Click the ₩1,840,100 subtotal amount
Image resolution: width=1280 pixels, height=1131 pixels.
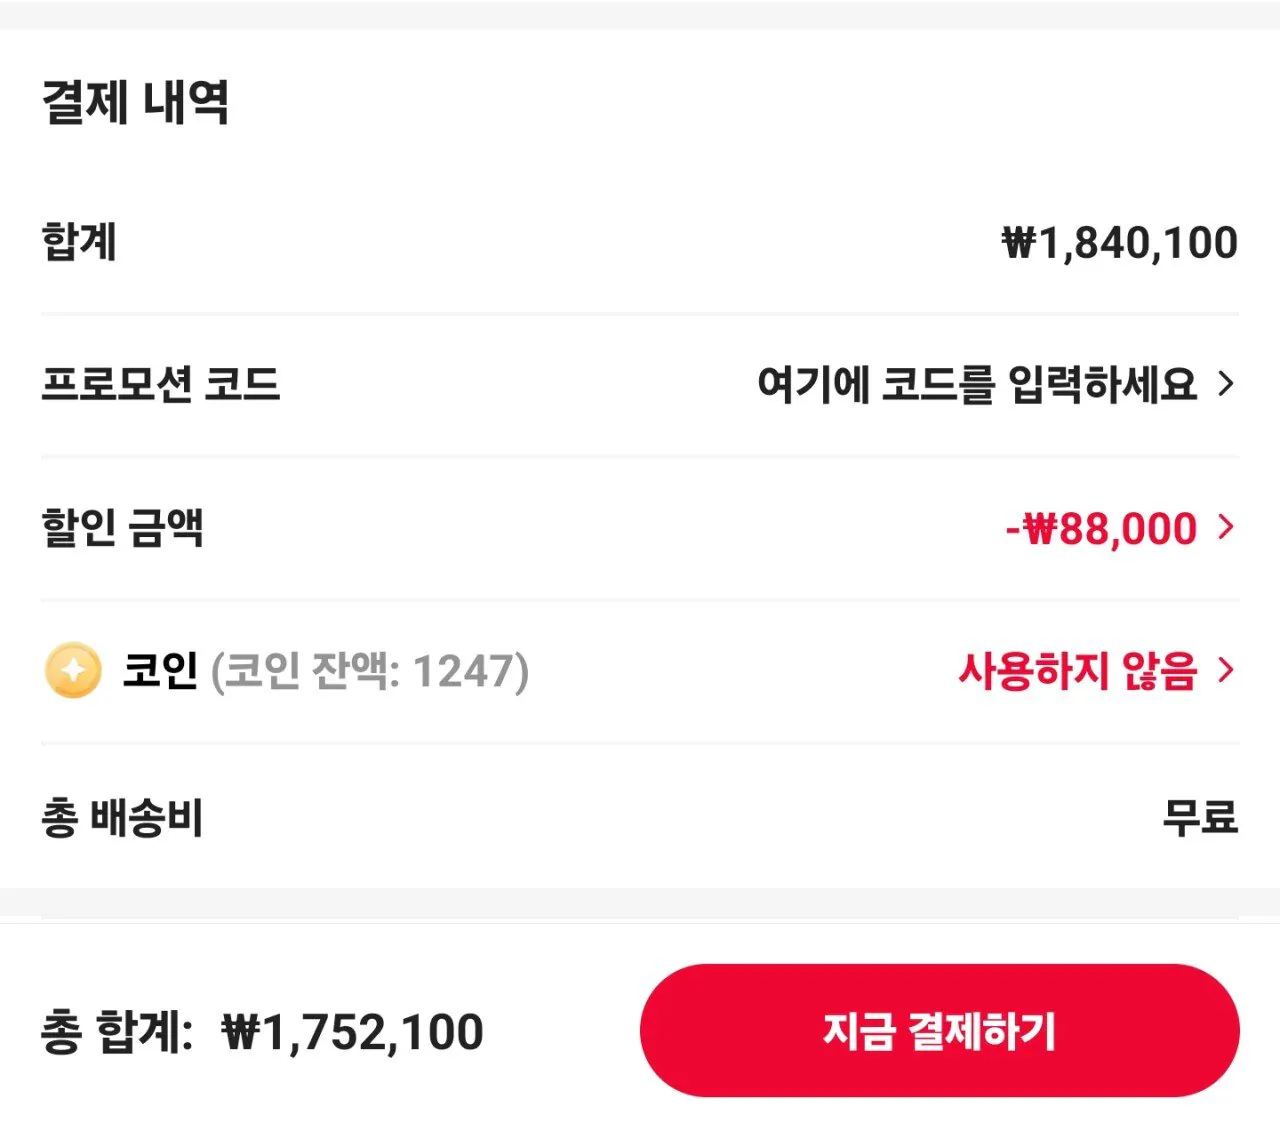pyautogui.click(x=1118, y=242)
